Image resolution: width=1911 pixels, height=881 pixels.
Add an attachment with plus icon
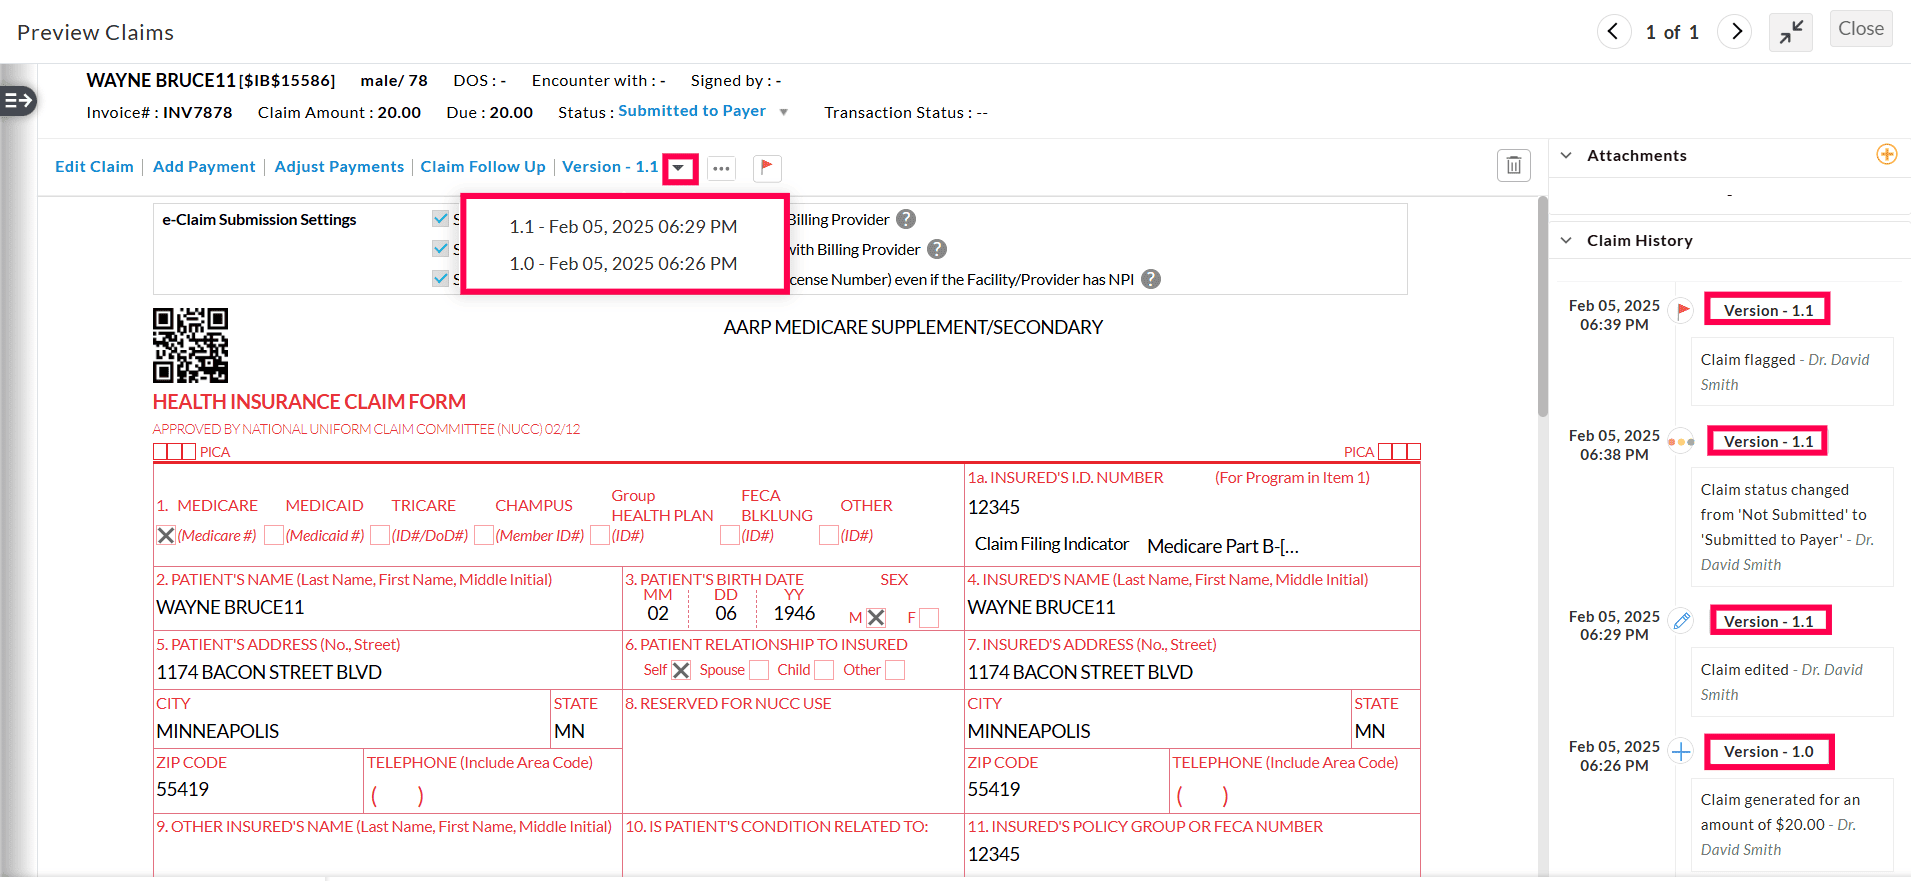(x=1887, y=154)
